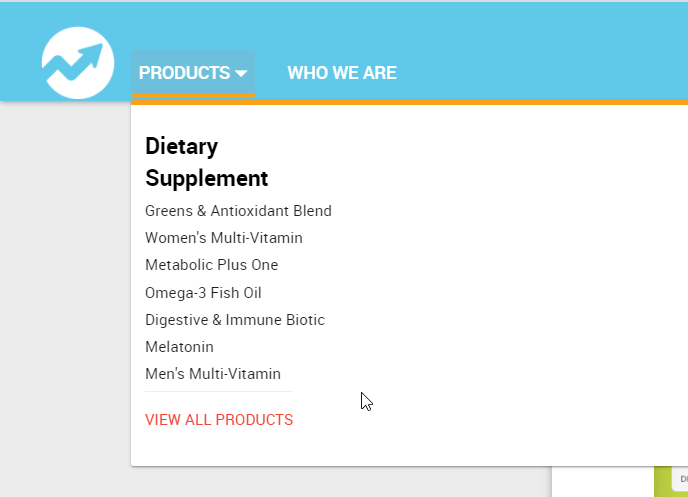Choose Women's Multi-Vitamin from the list
This screenshot has width=688, height=497.
(x=224, y=238)
